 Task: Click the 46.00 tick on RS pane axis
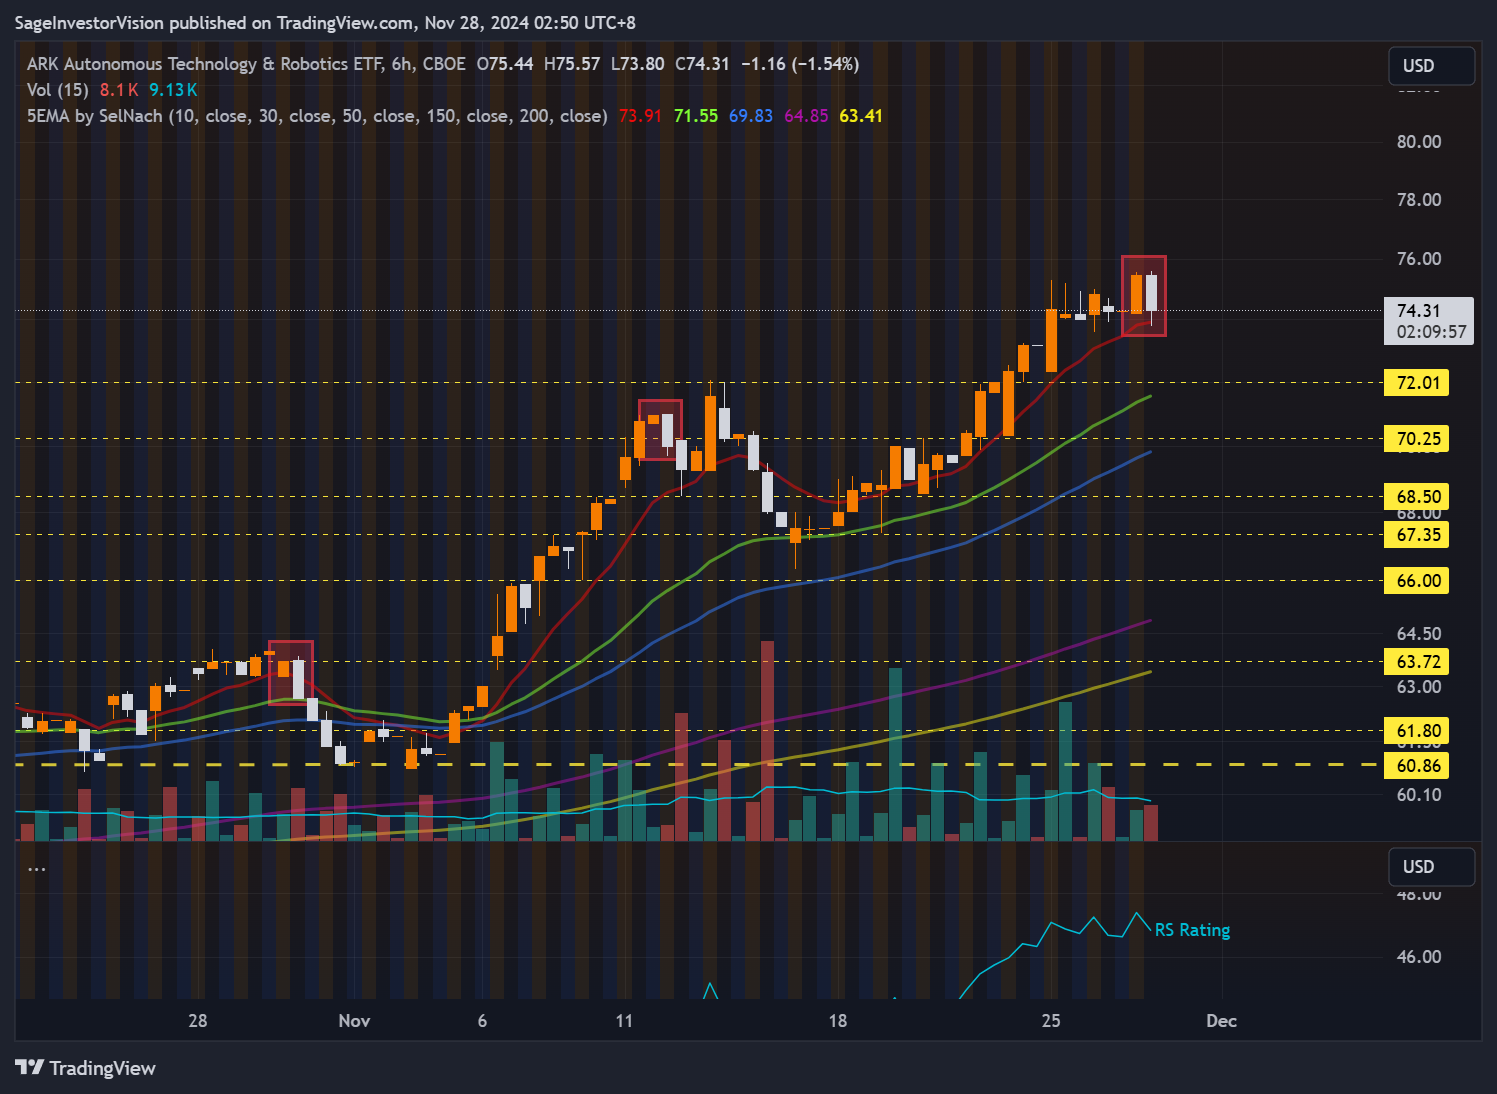click(x=1419, y=957)
